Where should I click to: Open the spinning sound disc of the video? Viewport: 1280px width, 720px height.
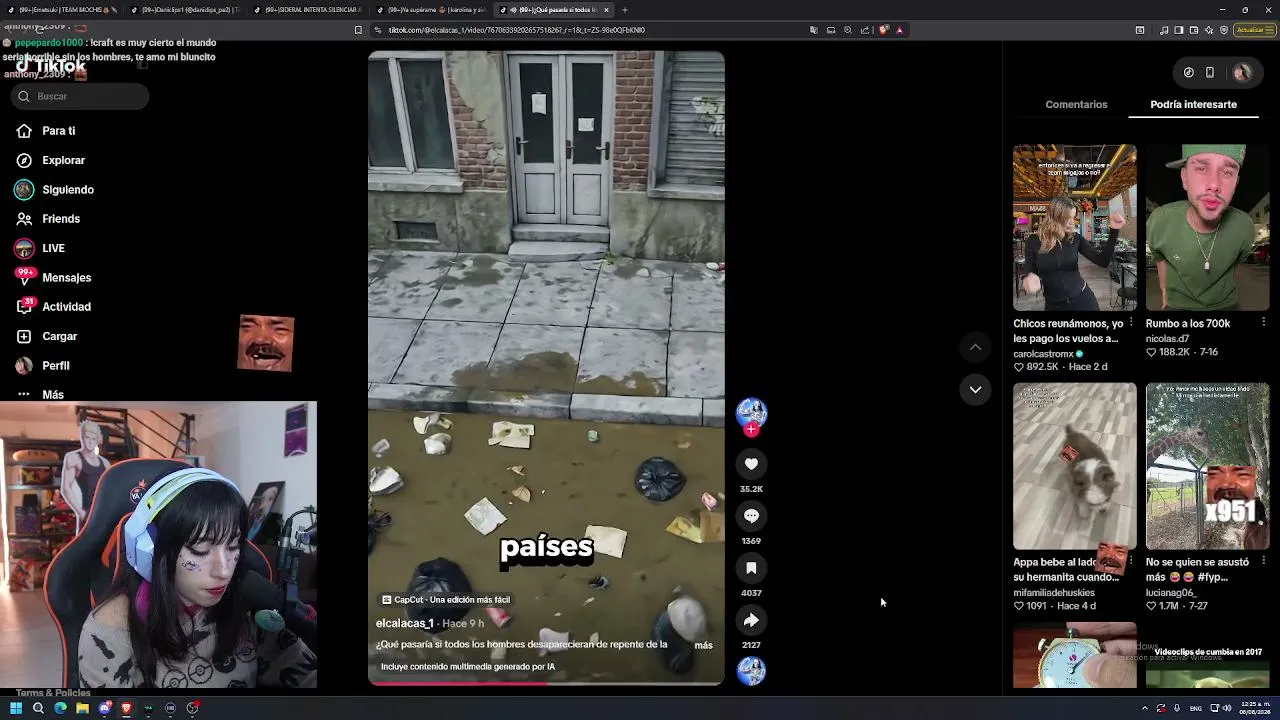751,671
